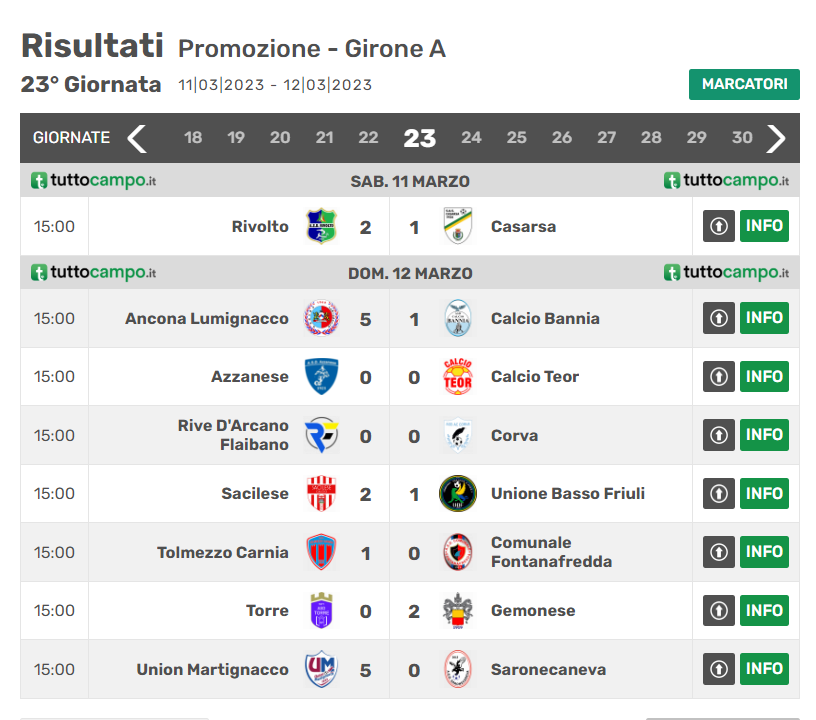Click the Gemonese team crest

point(457,611)
